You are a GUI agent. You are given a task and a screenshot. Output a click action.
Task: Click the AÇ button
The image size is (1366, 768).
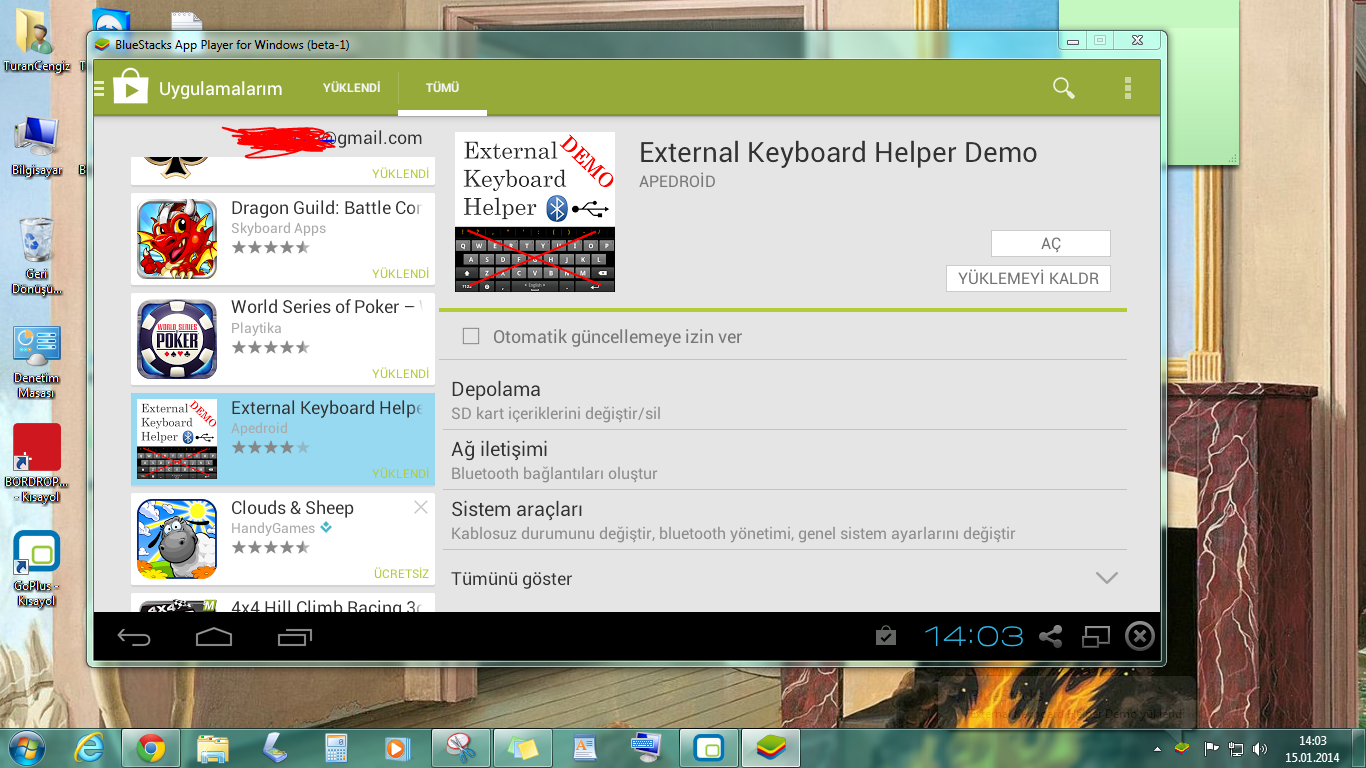(1051, 244)
